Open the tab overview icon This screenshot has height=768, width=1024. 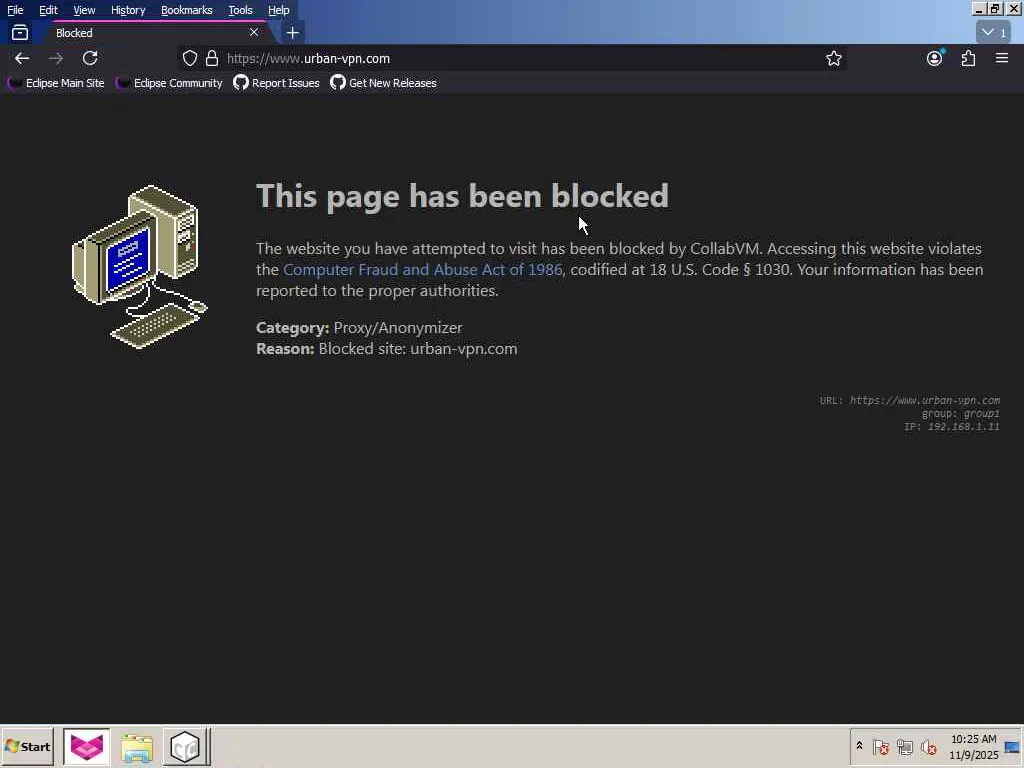20,32
